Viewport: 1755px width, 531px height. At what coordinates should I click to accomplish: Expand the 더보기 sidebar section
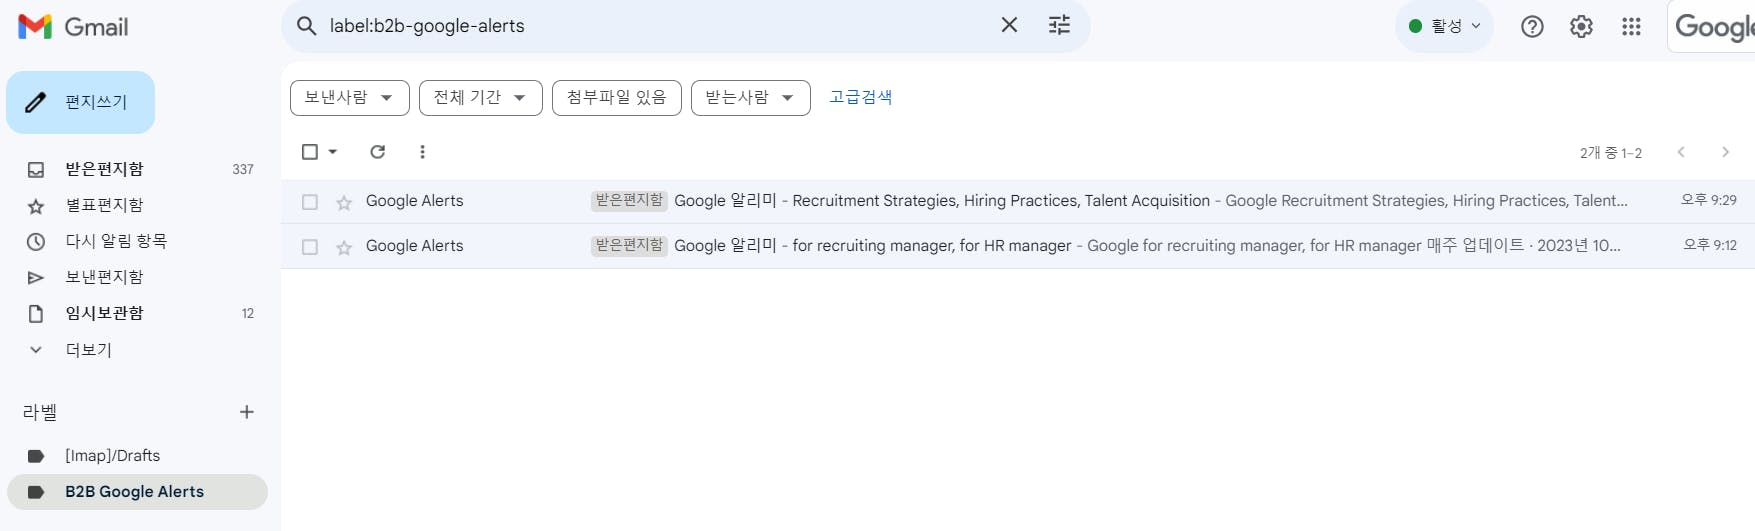coord(88,350)
